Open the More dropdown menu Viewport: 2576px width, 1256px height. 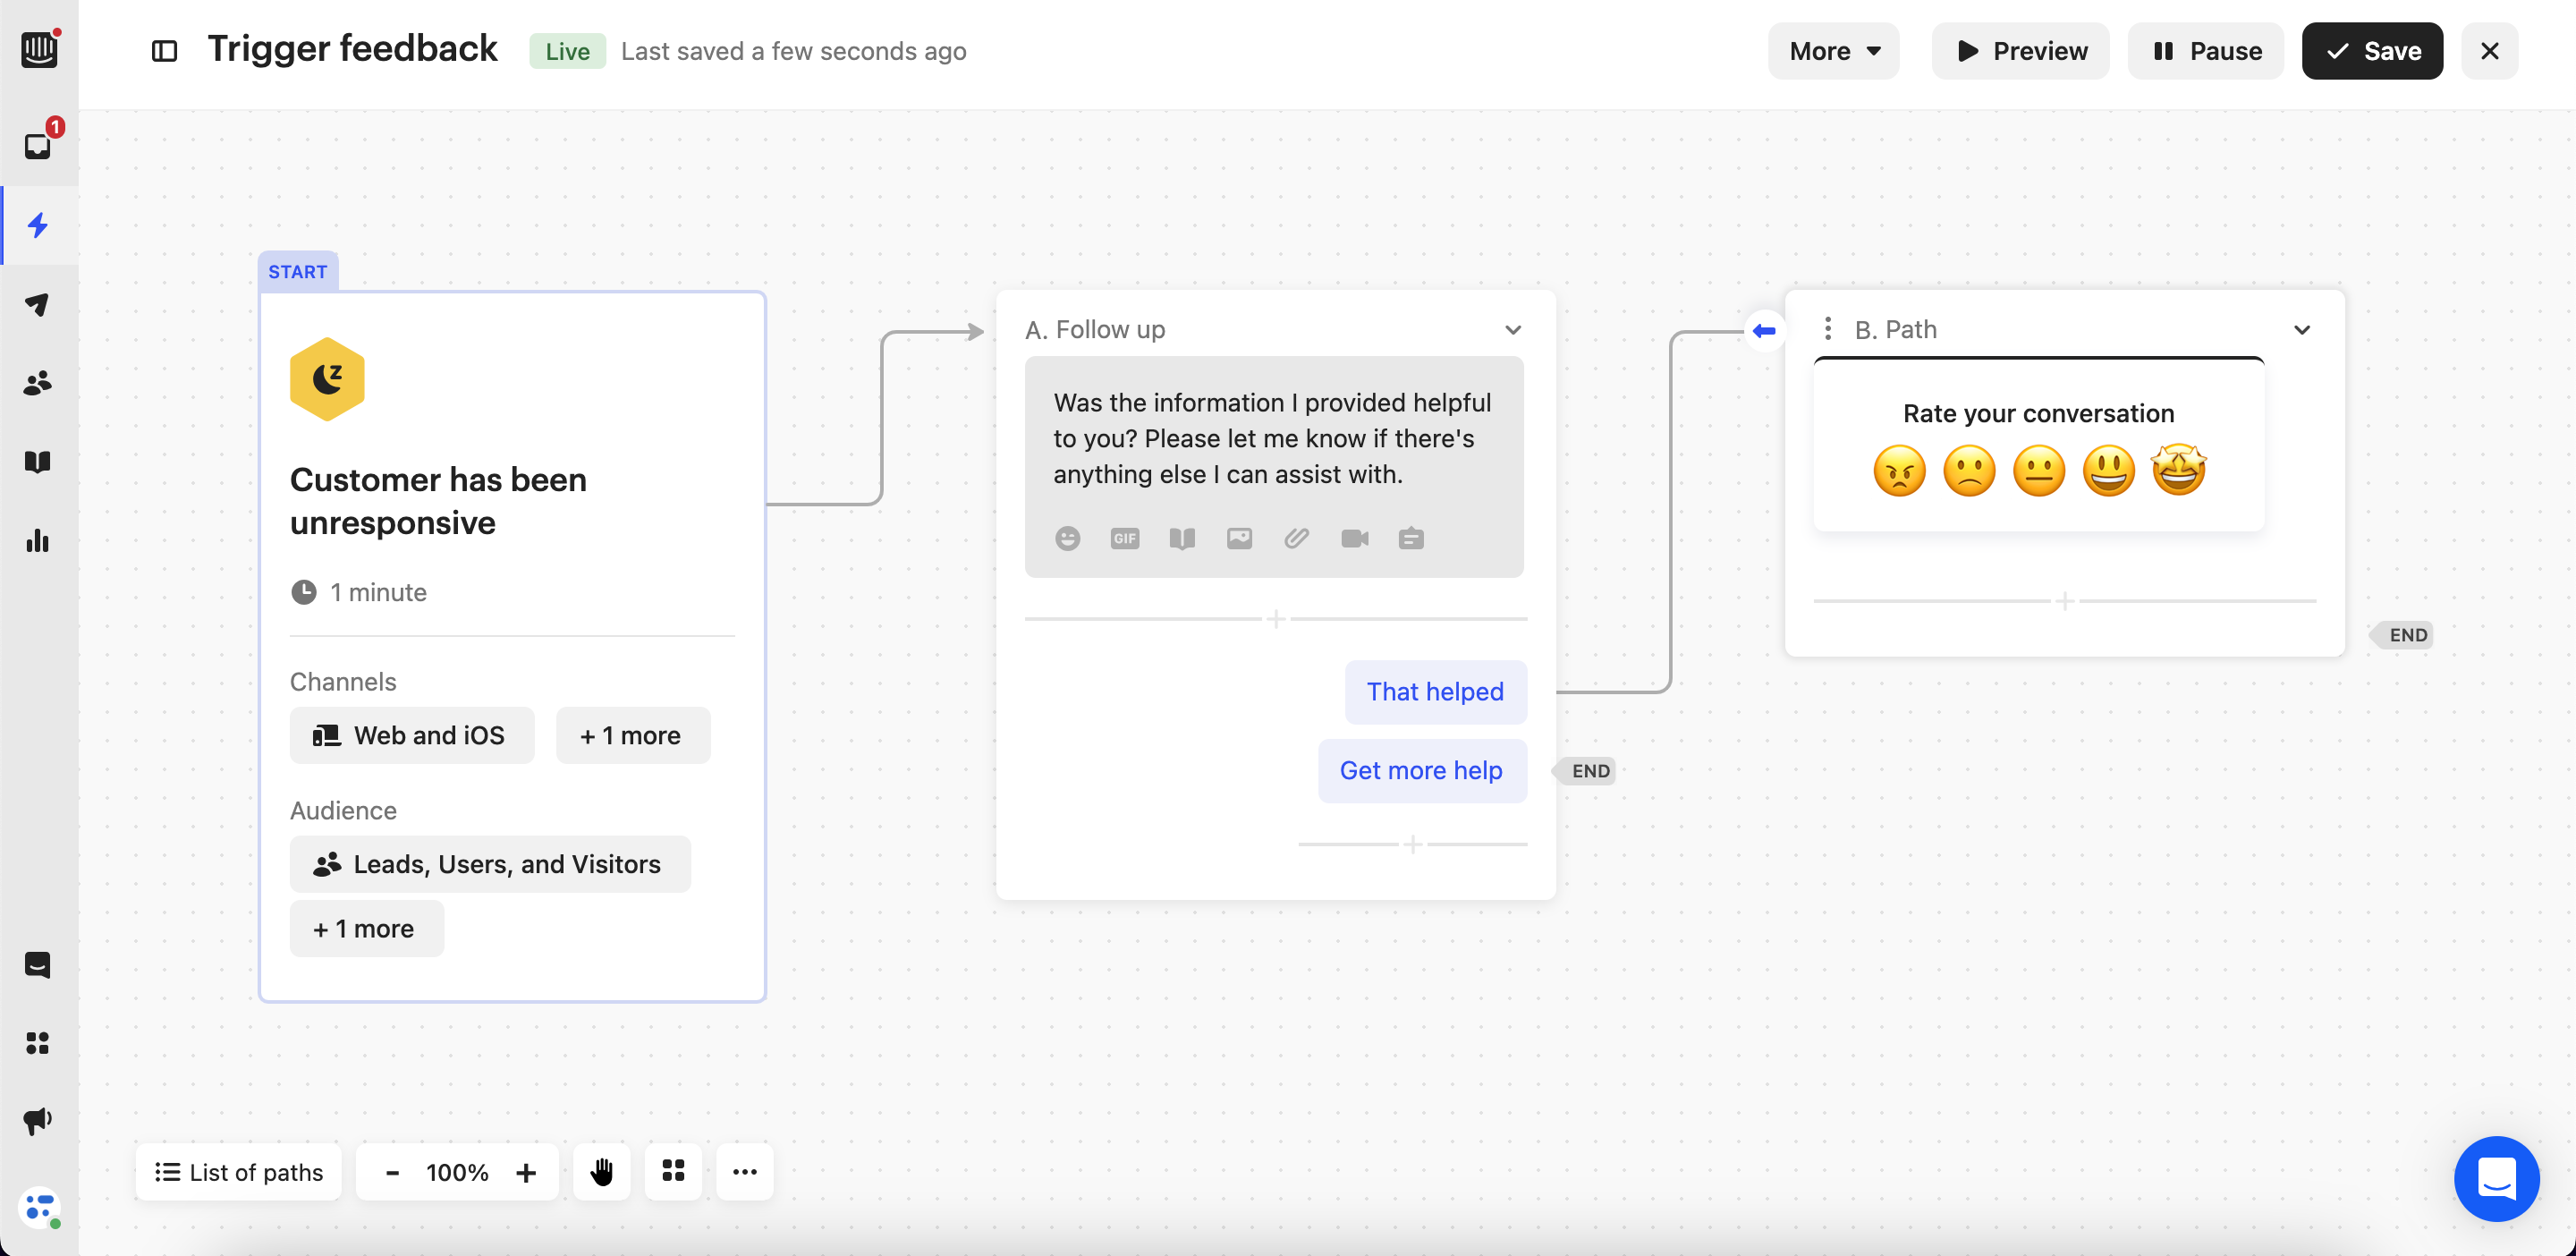point(1833,51)
